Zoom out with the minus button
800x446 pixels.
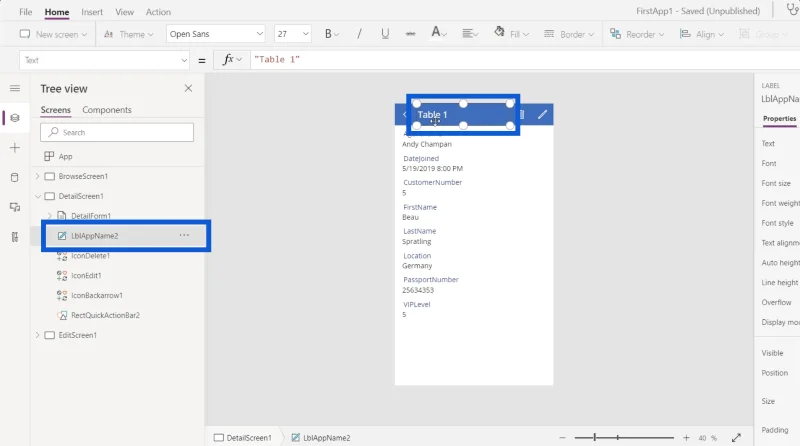562,438
